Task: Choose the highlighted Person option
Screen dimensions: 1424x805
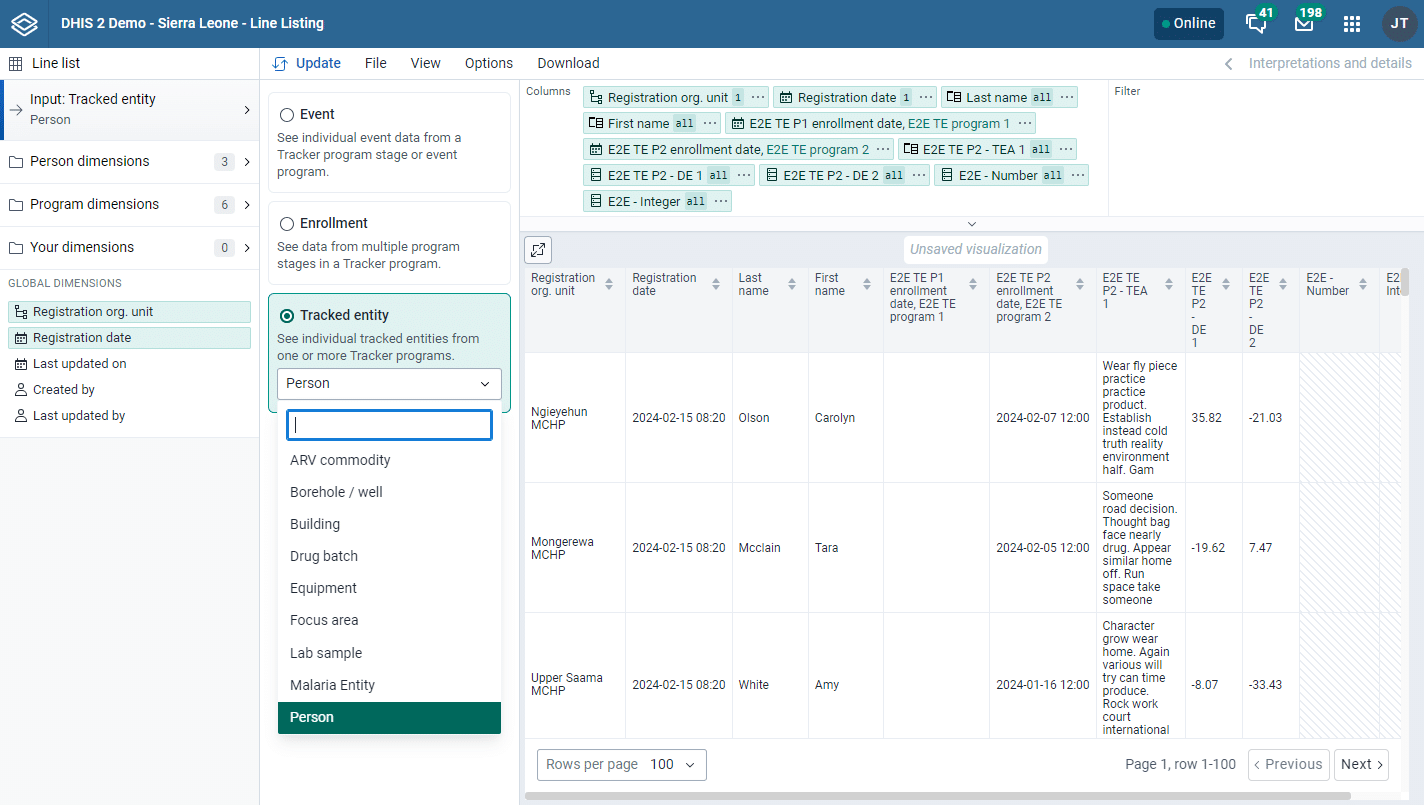Action: (389, 718)
